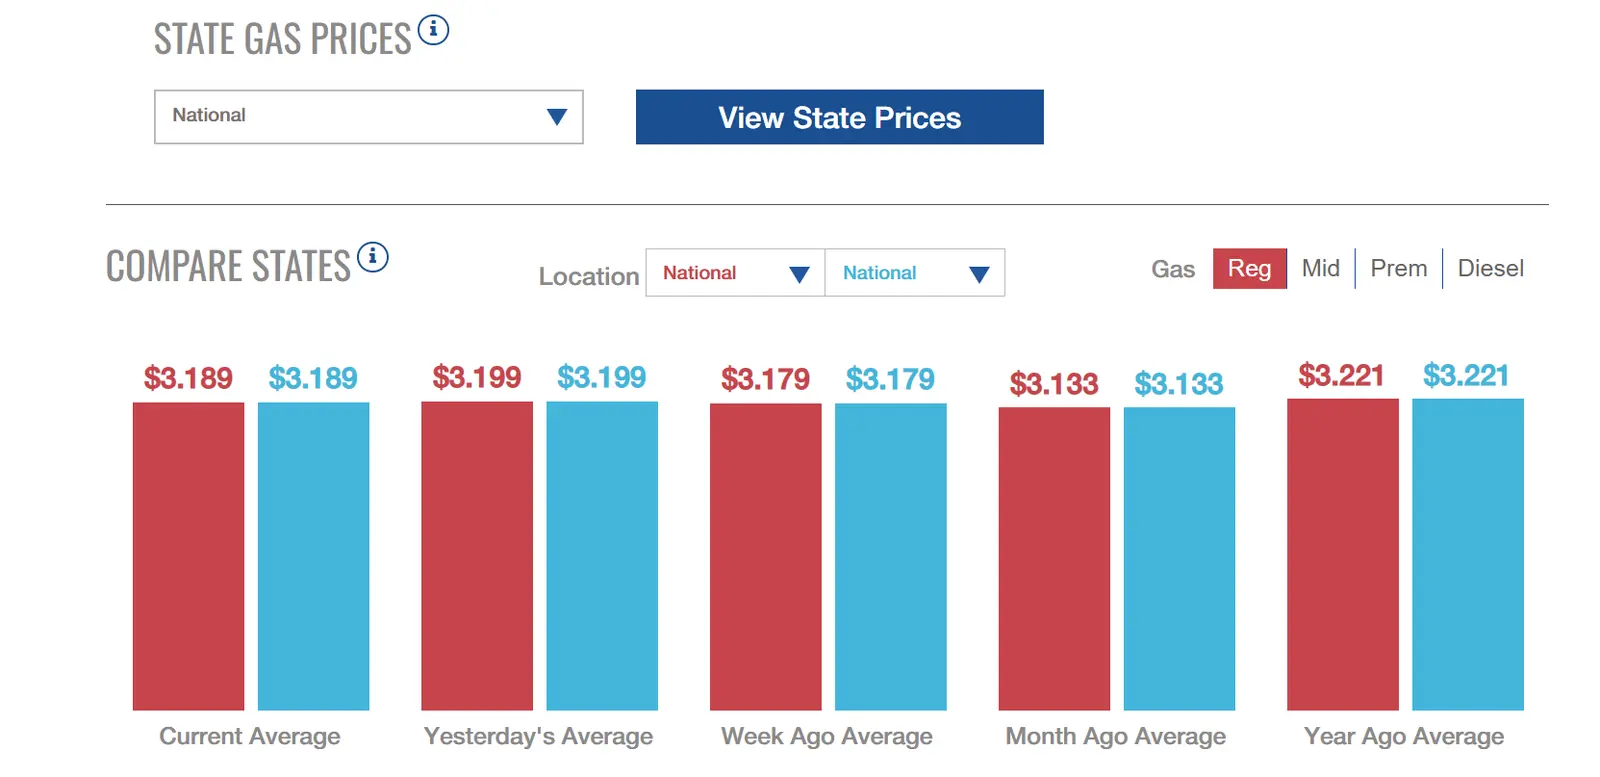
Task: Click info icon beside State Gas Prices
Action: click(433, 30)
